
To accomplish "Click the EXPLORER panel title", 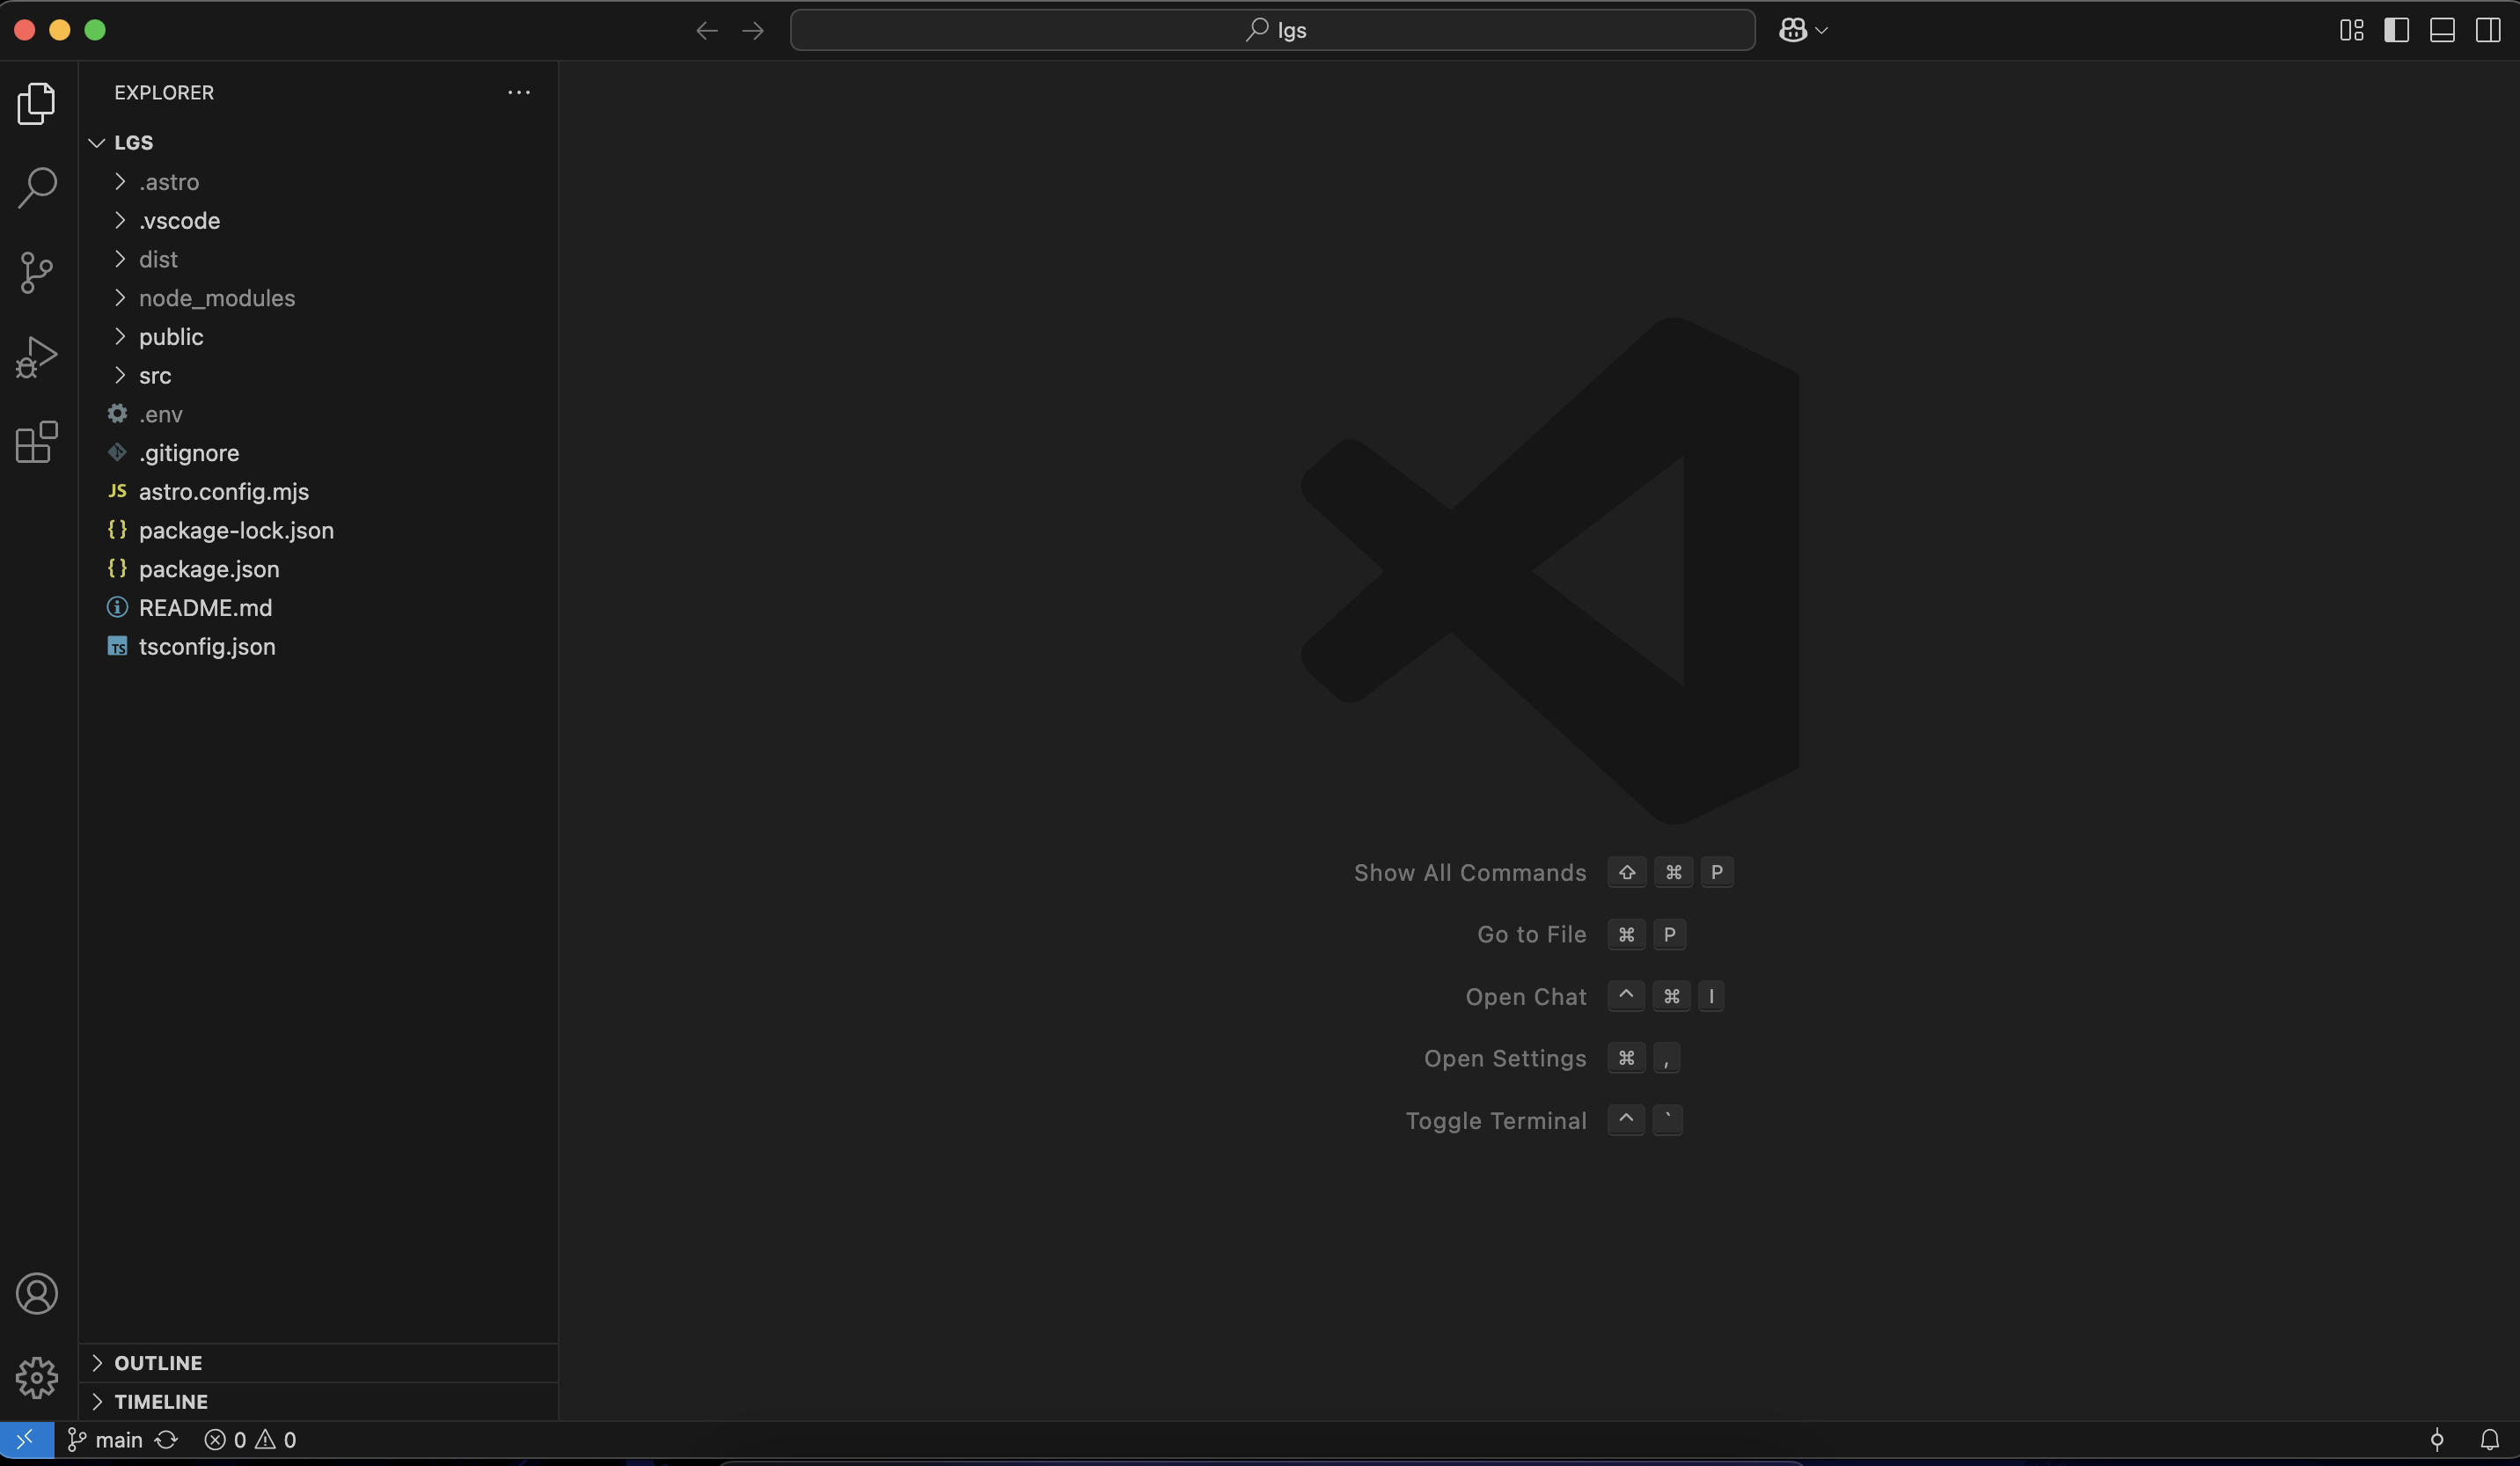I will point(164,92).
